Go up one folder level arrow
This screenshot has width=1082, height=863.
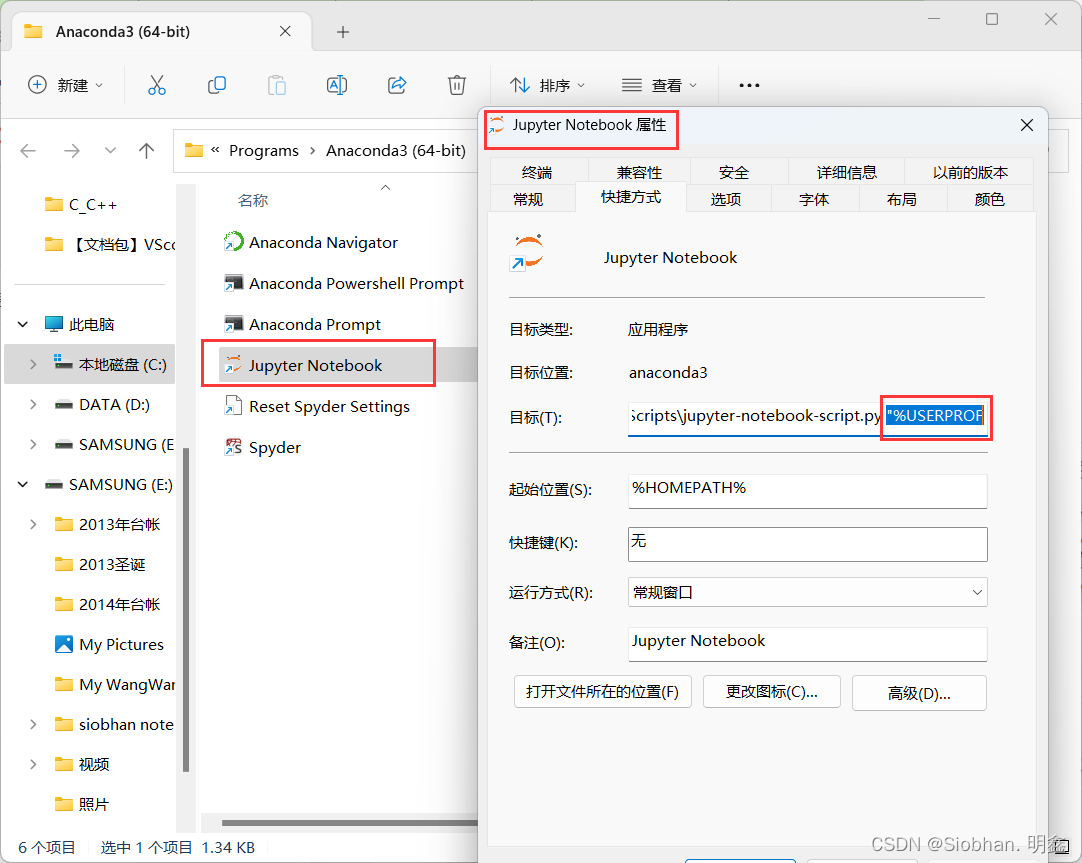coord(146,150)
